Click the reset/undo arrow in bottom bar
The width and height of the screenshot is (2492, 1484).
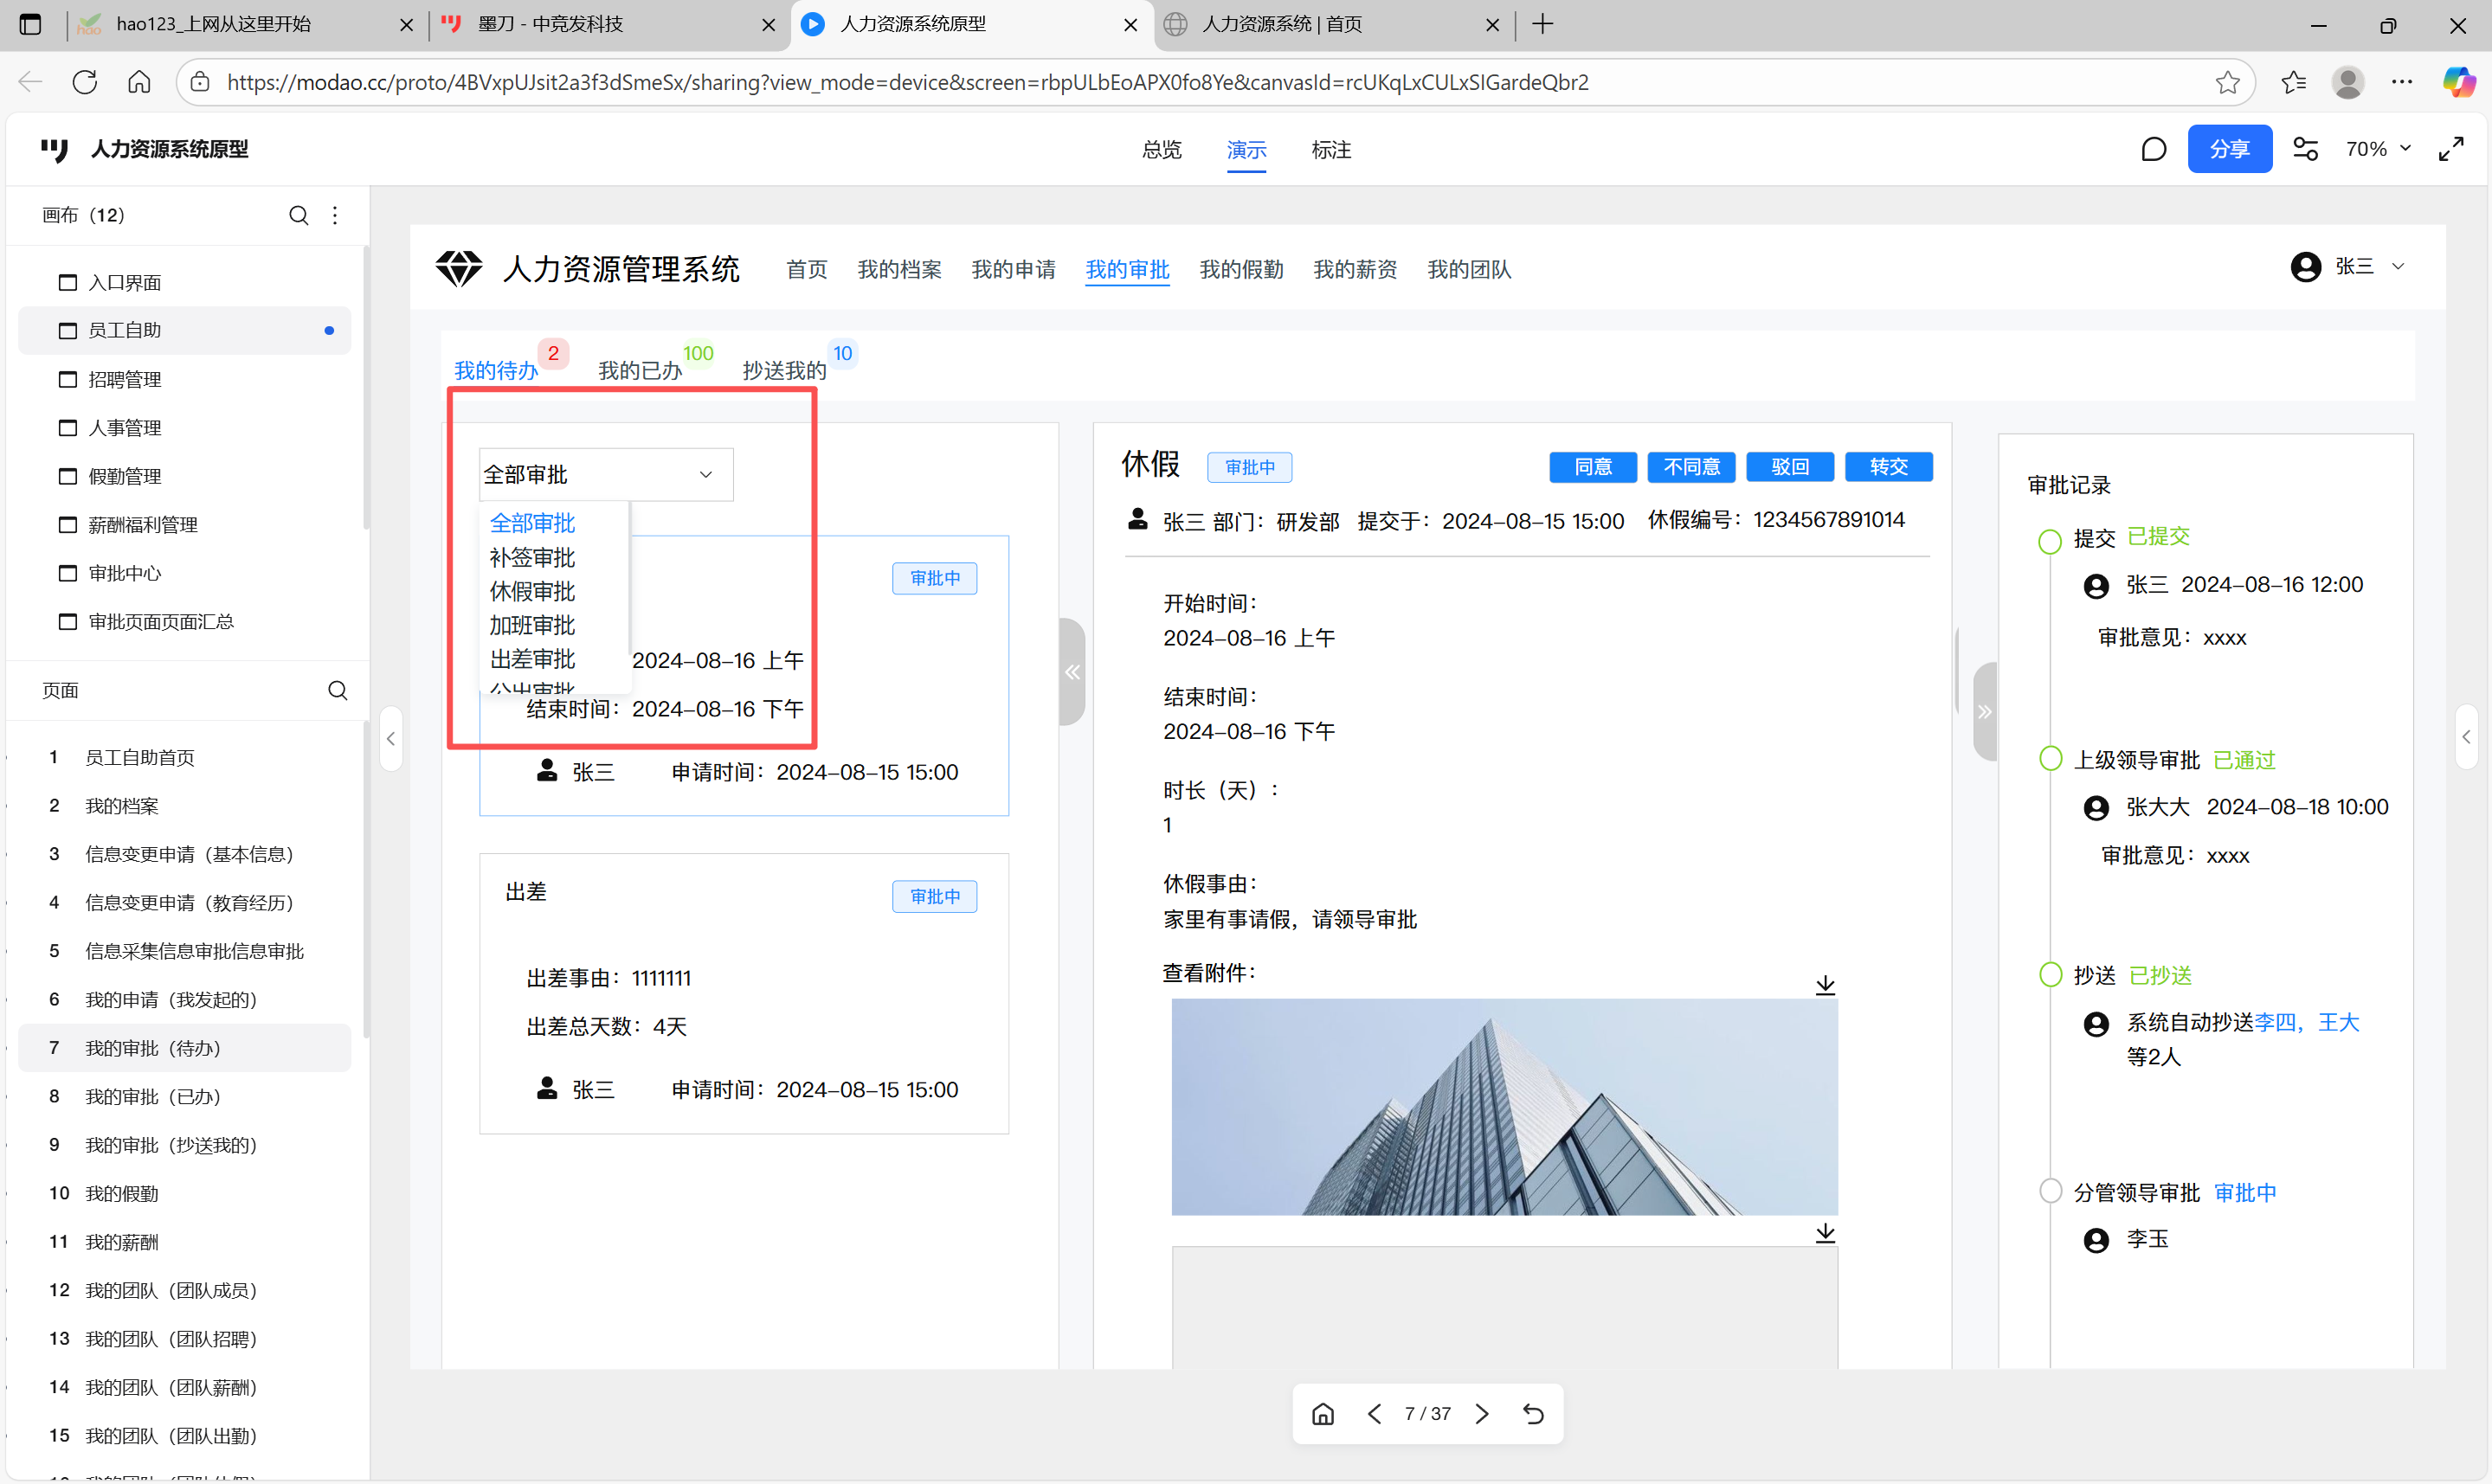[1533, 1413]
